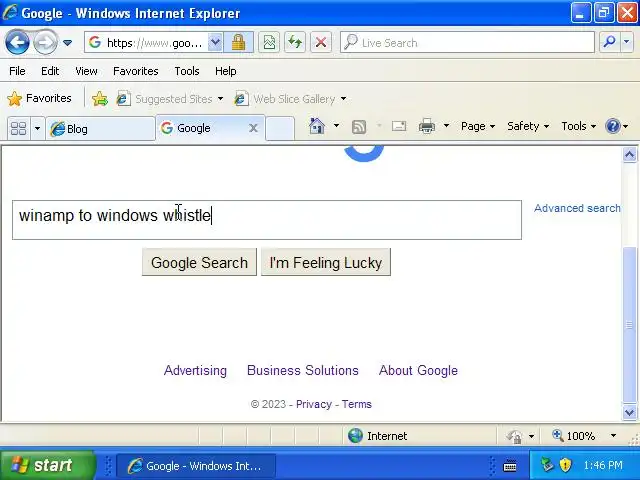This screenshot has width=640, height=480.
Task: Open a new blank tab
Action: (280, 129)
